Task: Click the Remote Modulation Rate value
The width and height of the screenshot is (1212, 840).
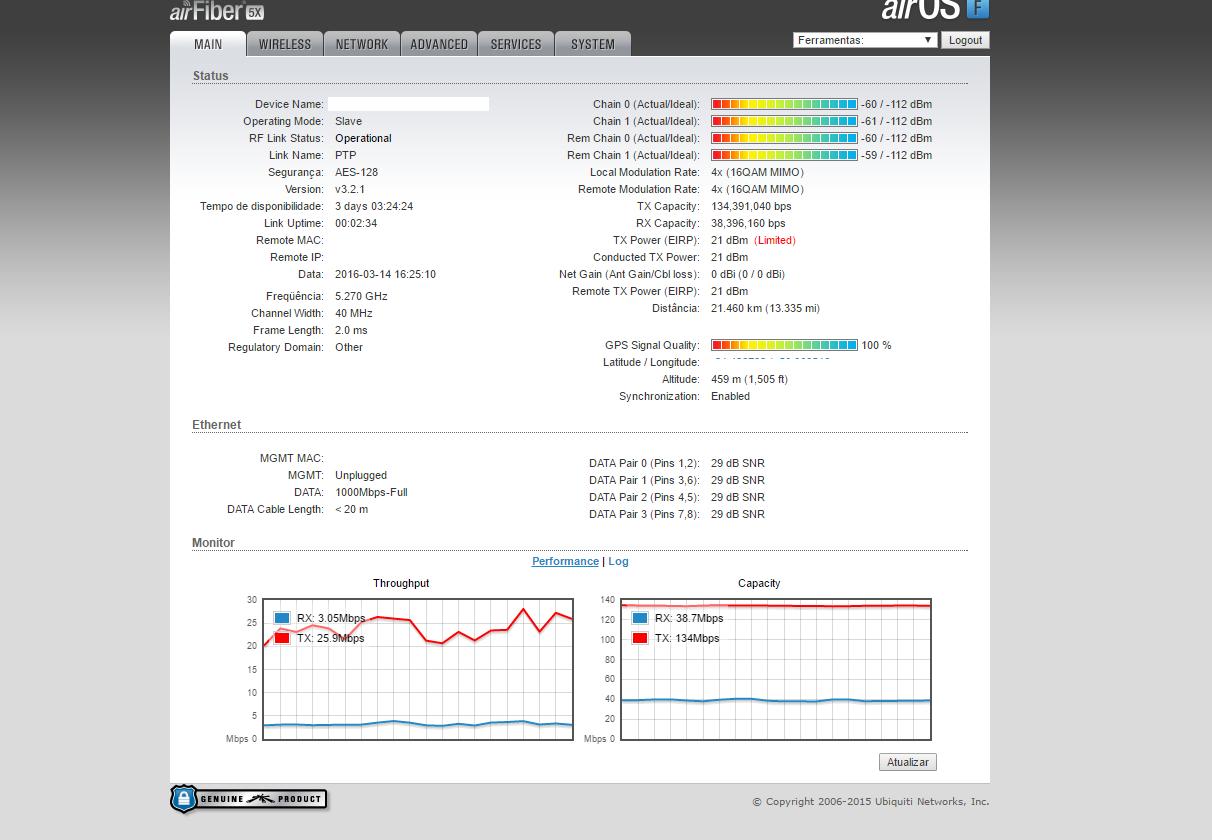Action: pyautogui.click(x=757, y=189)
